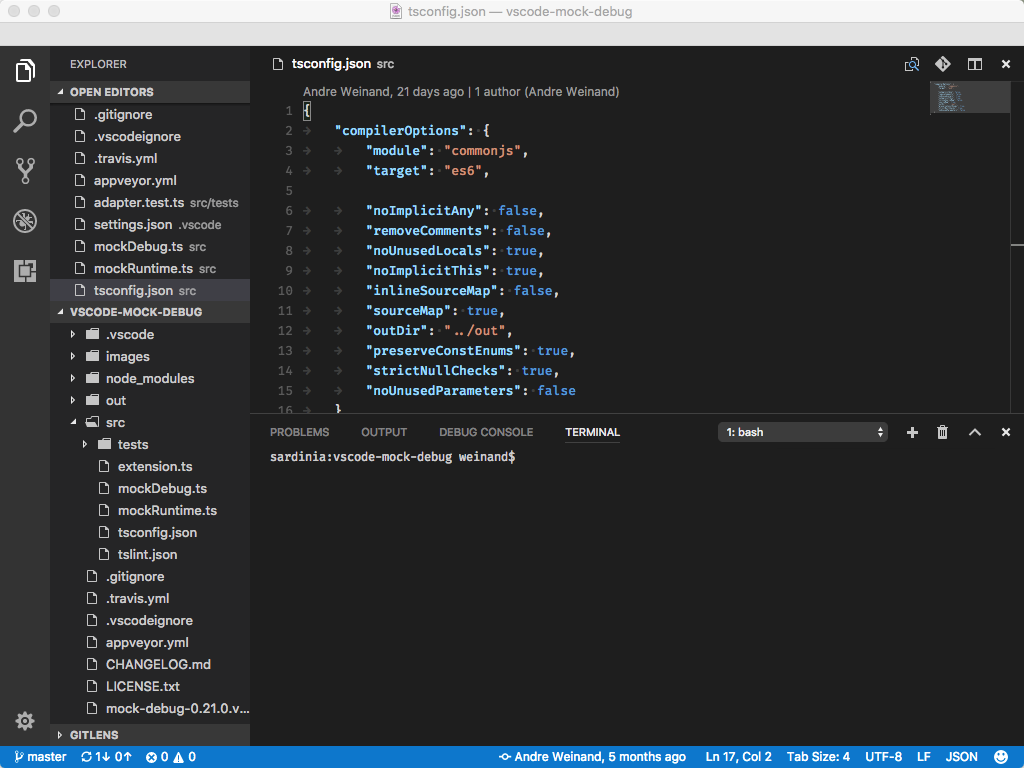This screenshot has width=1024, height=768.
Task: Expand the GitLens section
Action: tap(150, 735)
